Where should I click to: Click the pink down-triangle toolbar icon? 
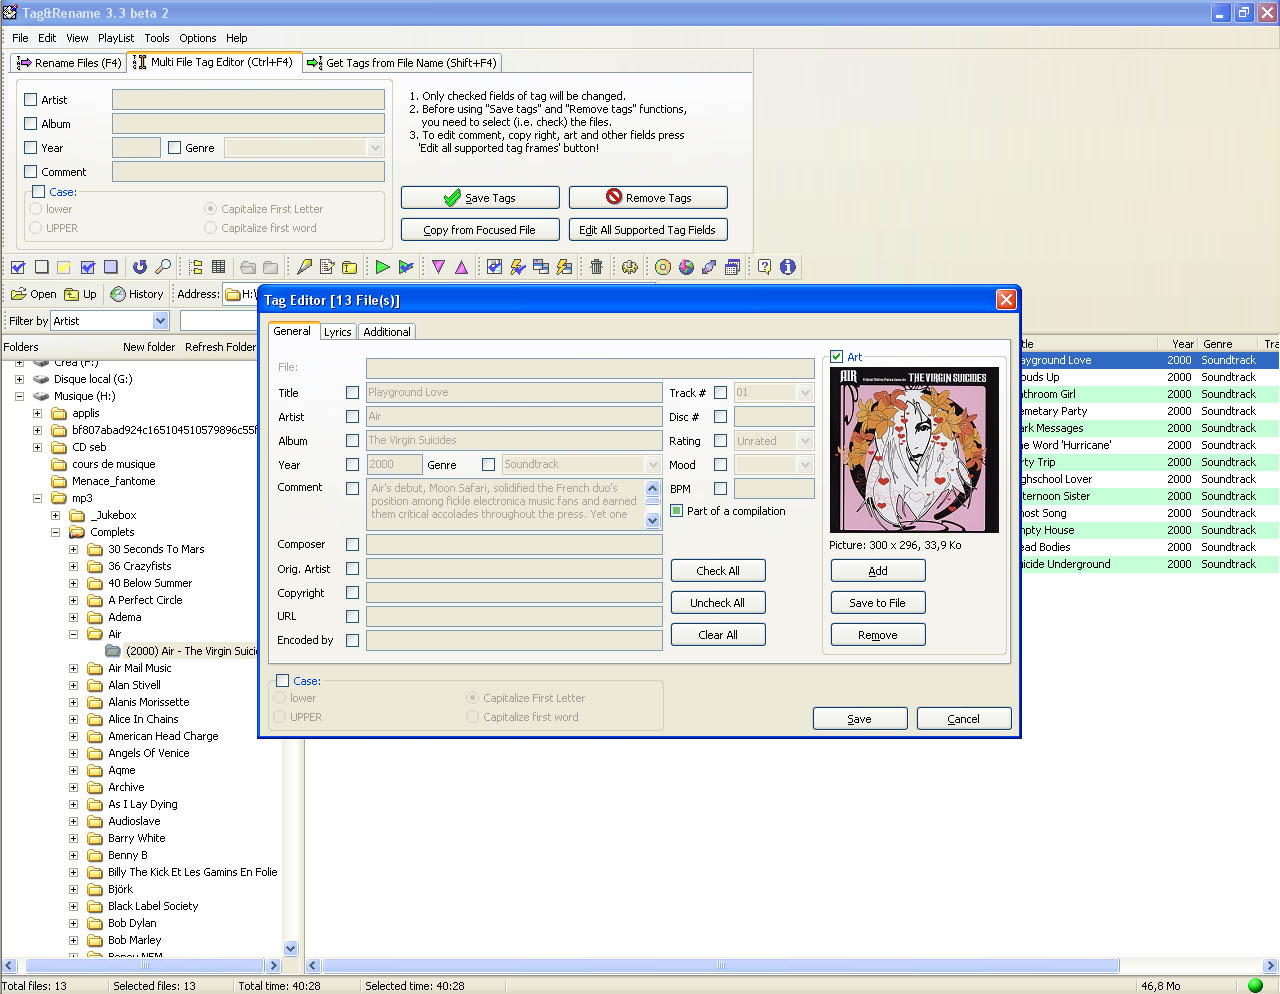tap(438, 267)
